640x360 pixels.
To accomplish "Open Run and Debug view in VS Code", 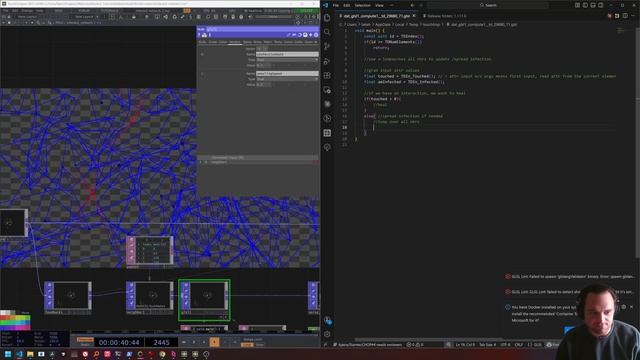I will (x=327, y=61).
